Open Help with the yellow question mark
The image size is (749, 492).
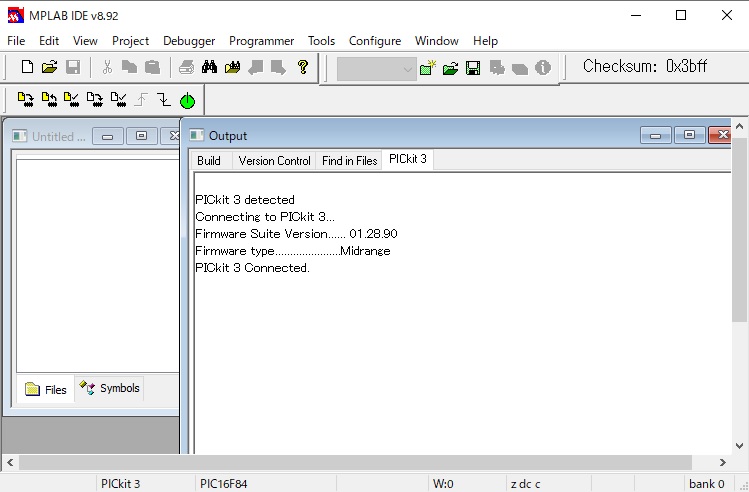pyautogui.click(x=302, y=67)
